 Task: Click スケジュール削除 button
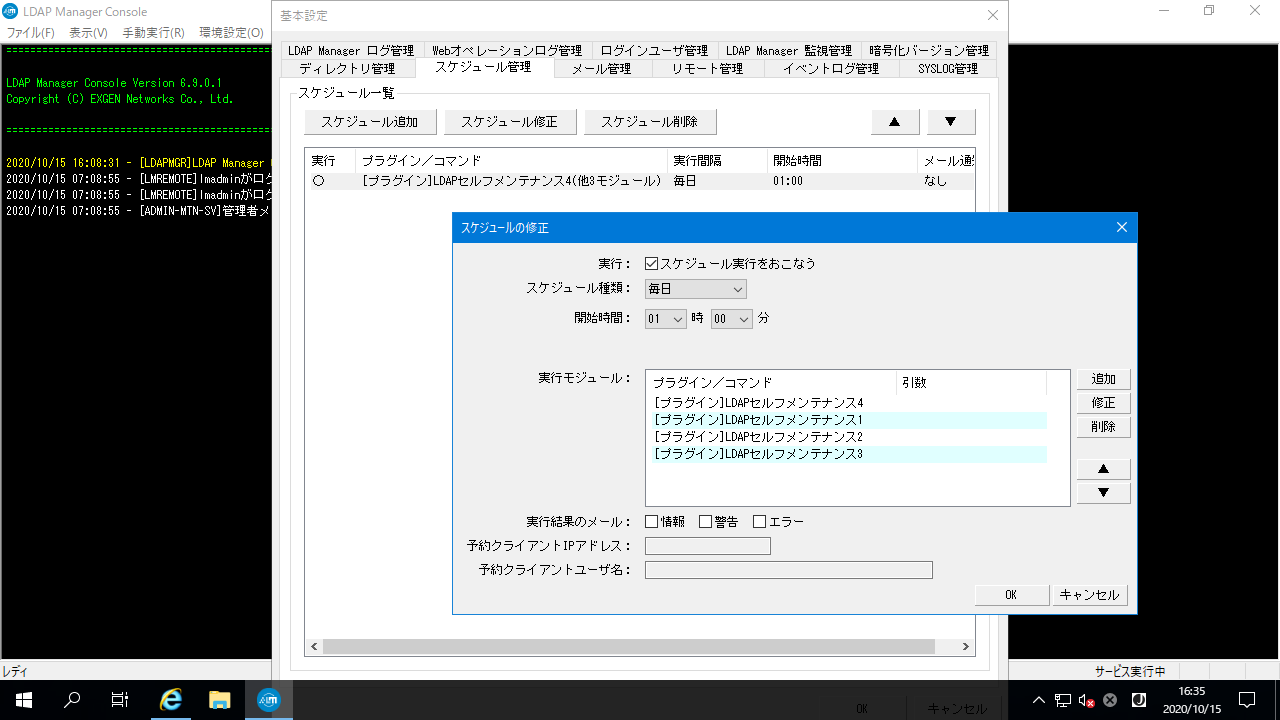[650, 122]
